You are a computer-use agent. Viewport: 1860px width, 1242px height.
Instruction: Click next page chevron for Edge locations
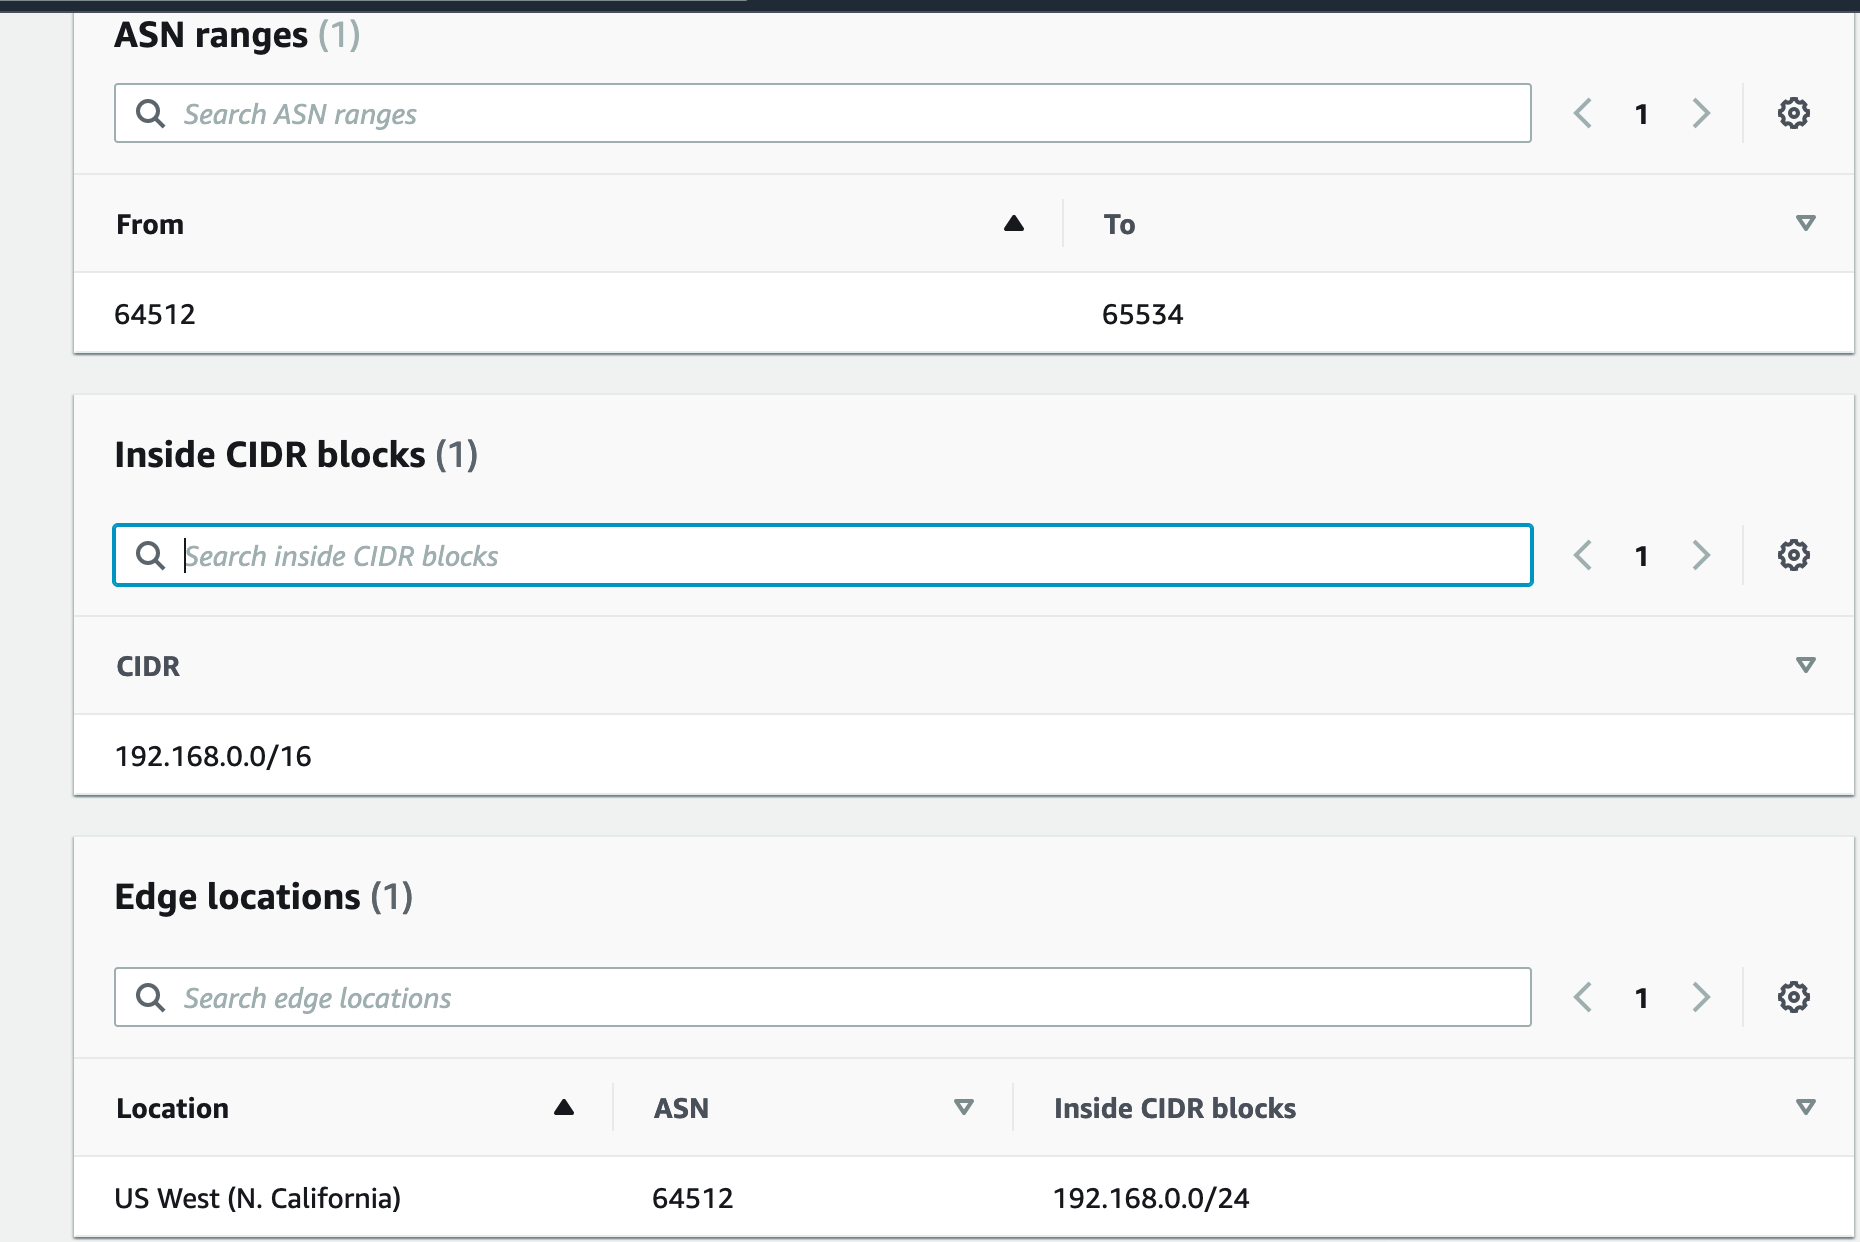click(x=1701, y=997)
